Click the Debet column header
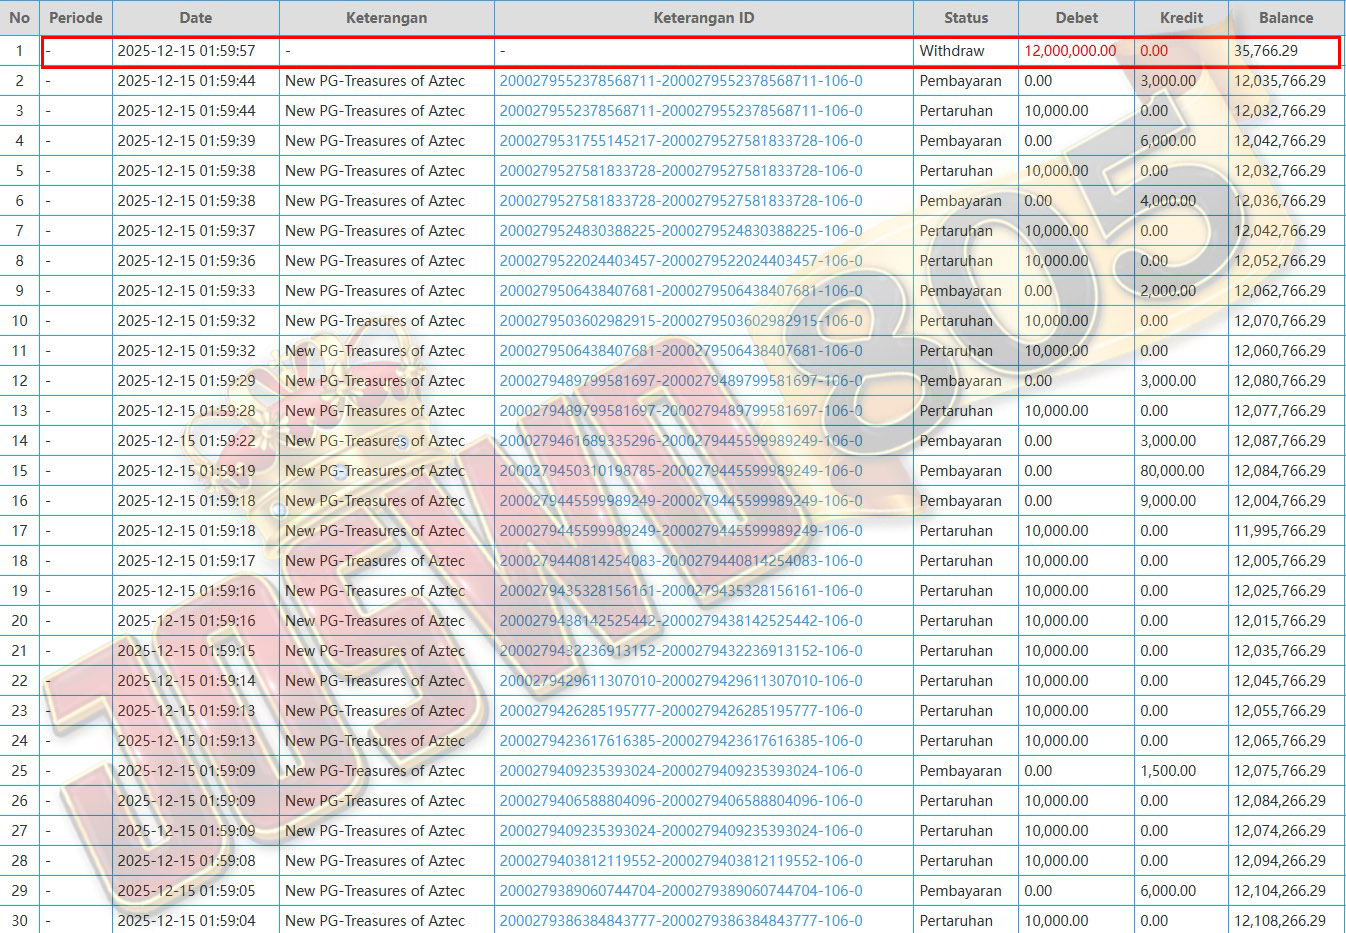 point(1076,18)
